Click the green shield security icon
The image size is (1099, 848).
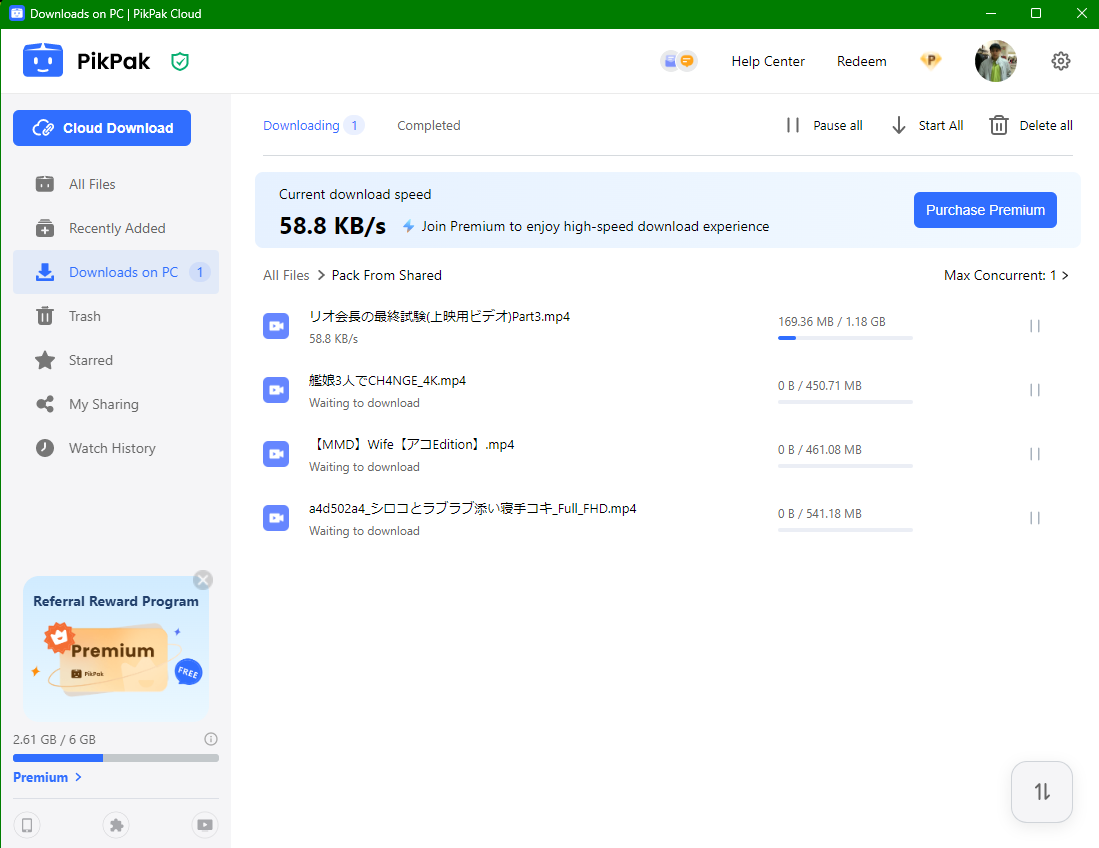point(180,62)
